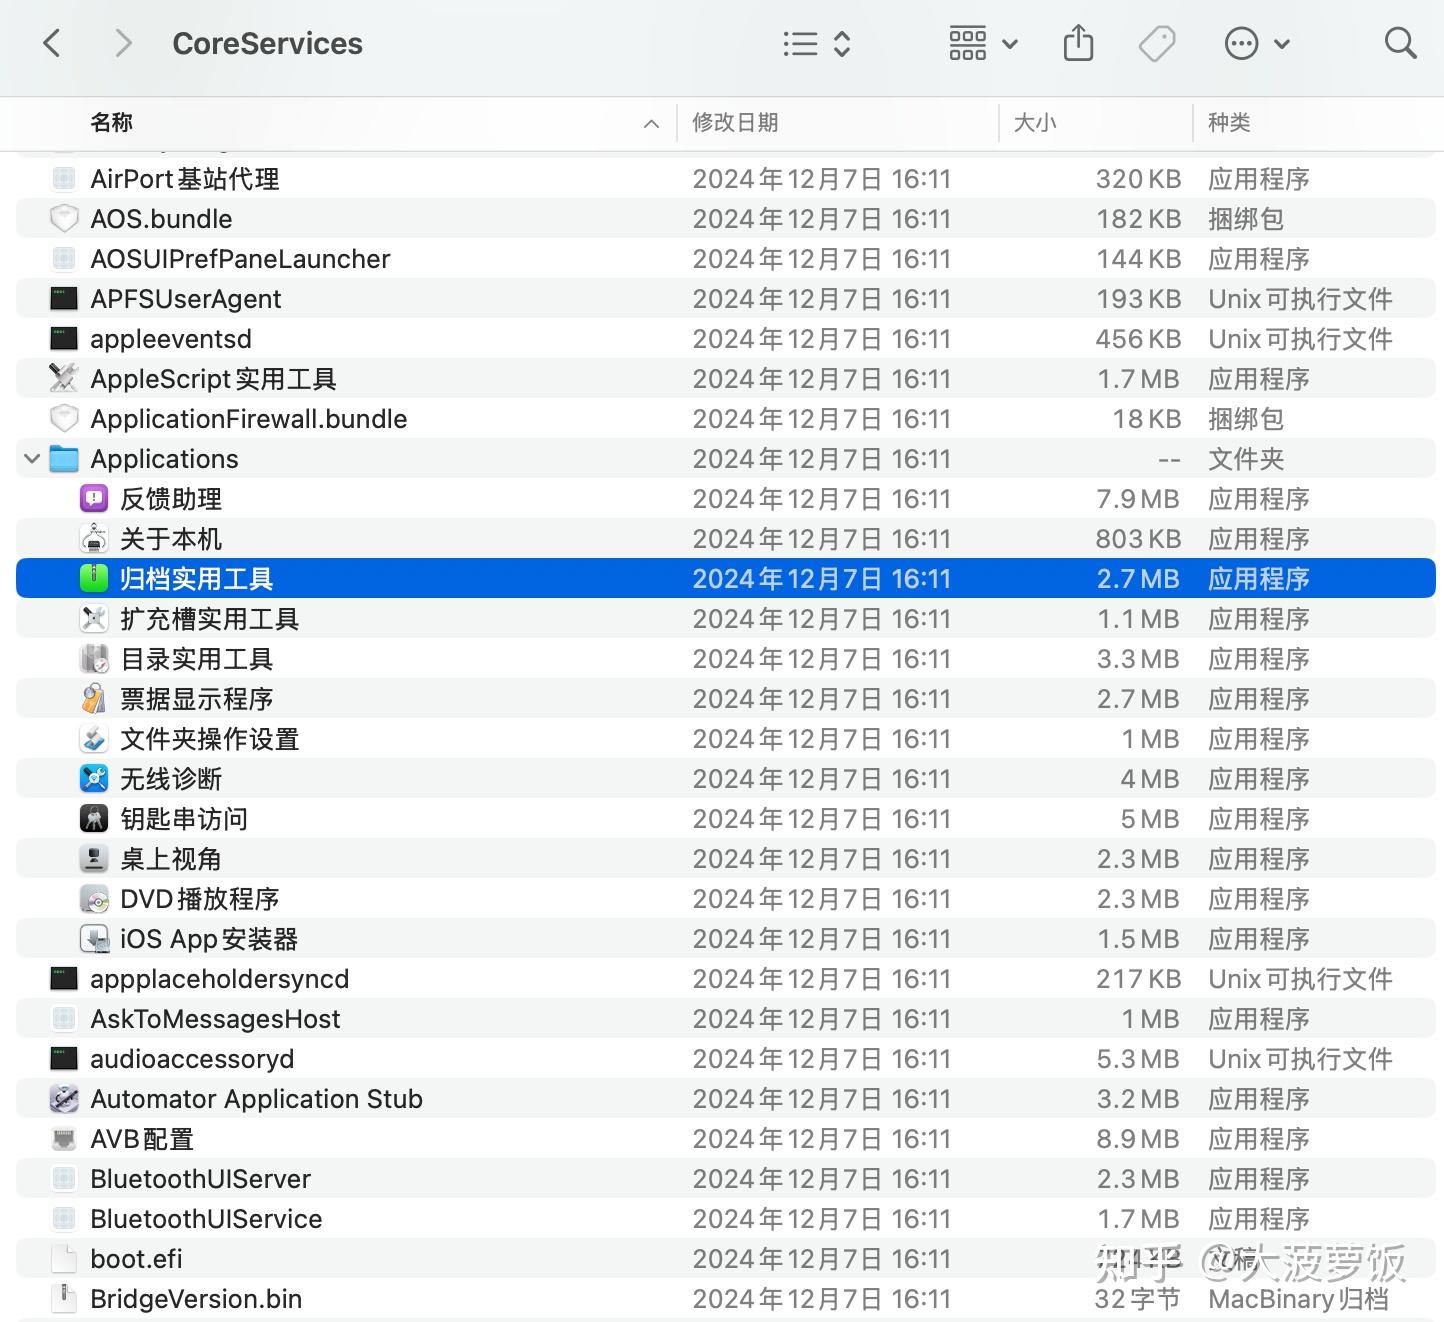The image size is (1444, 1322).
Task: Select the AppleScript 实用工具 hammer icon
Action: point(64,378)
